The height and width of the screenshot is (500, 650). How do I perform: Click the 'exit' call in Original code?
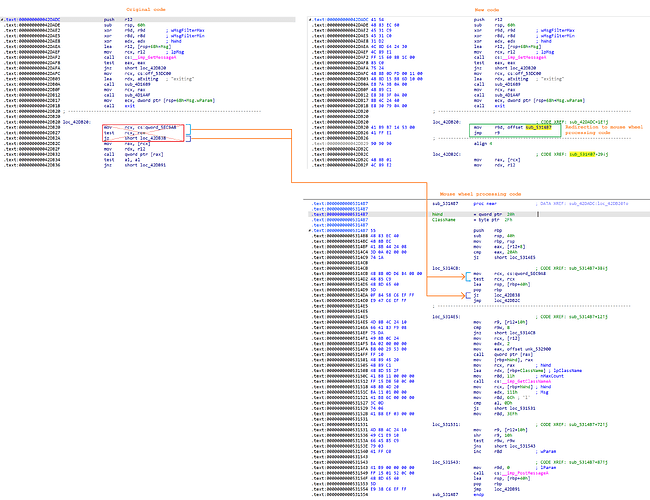pyautogui.click(x=130, y=106)
